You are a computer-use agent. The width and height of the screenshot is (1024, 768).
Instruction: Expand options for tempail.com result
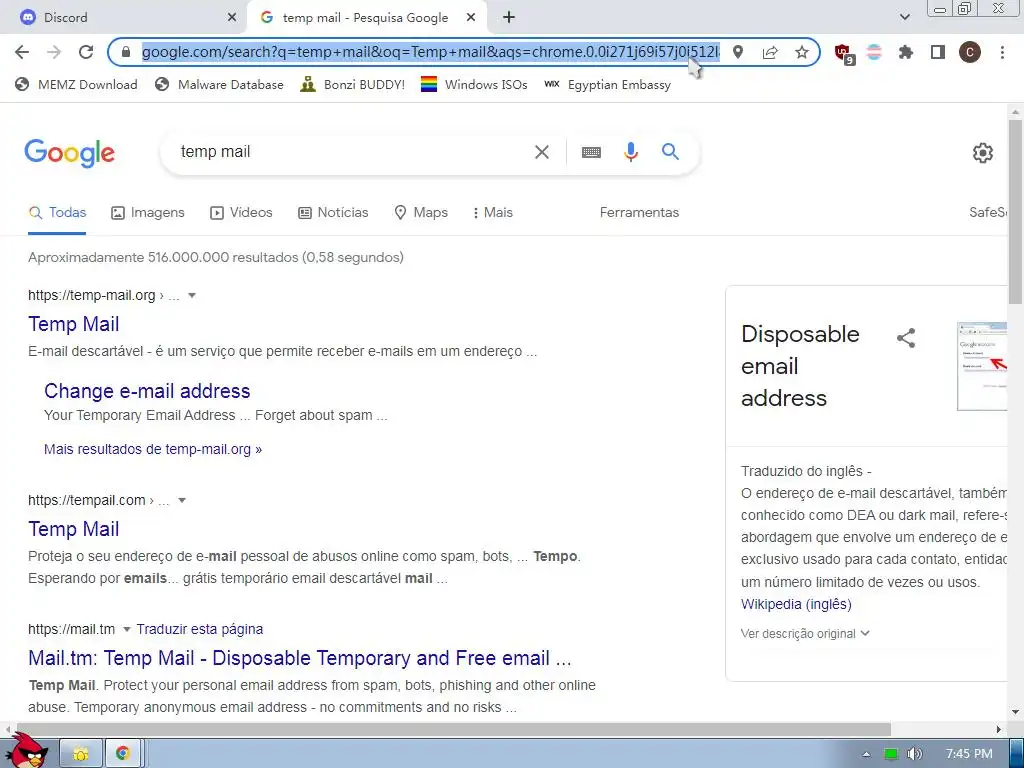182,500
